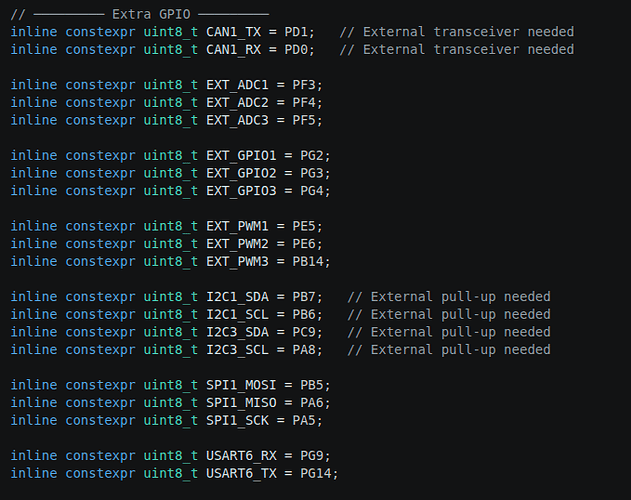This screenshot has width=631, height=500.
Task: Select the PA6 pin value
Action: point(312,403)
